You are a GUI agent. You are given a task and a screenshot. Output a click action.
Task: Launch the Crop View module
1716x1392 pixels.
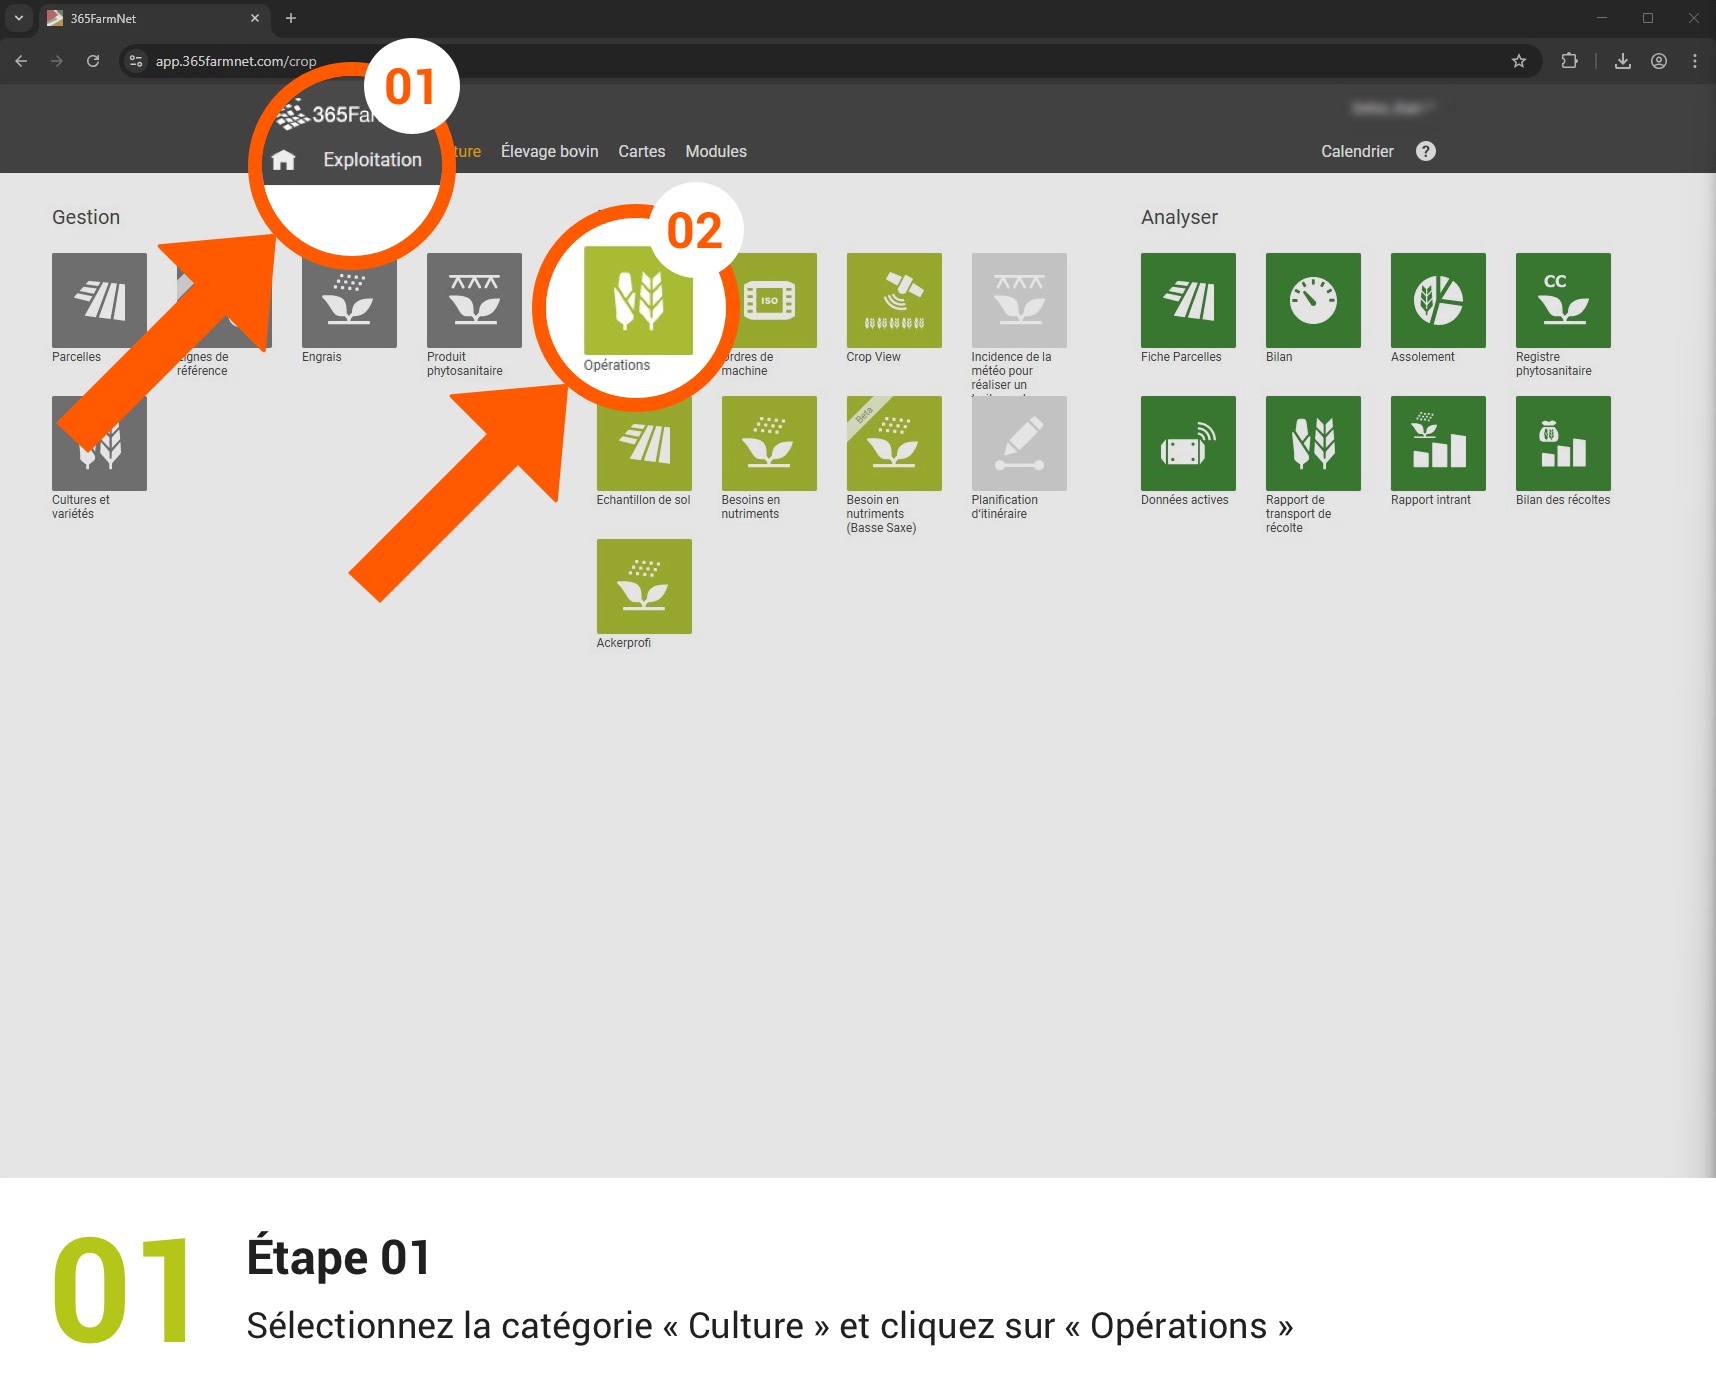coord(893,300)
